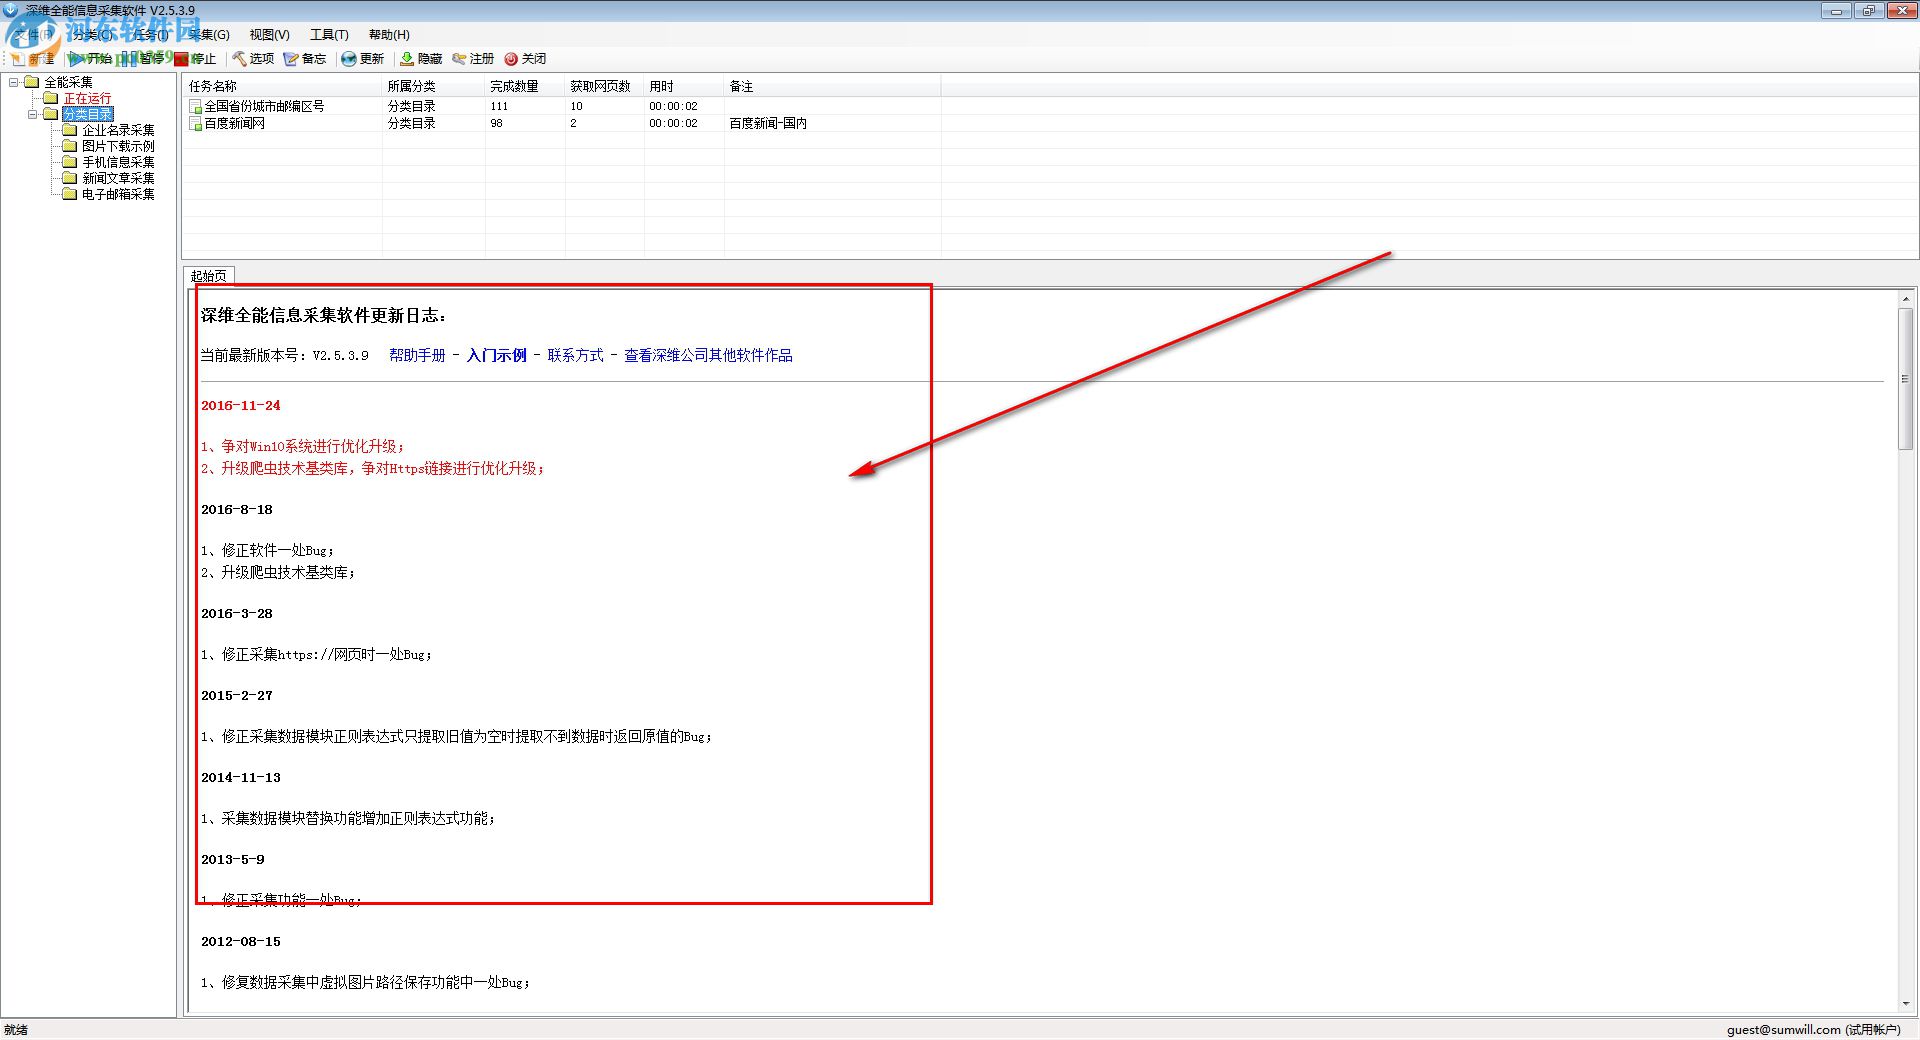The width and height of the screenshot is (1920, 1040).
Task: Switch to the 起始页 tab
Action: coord(208,276)
